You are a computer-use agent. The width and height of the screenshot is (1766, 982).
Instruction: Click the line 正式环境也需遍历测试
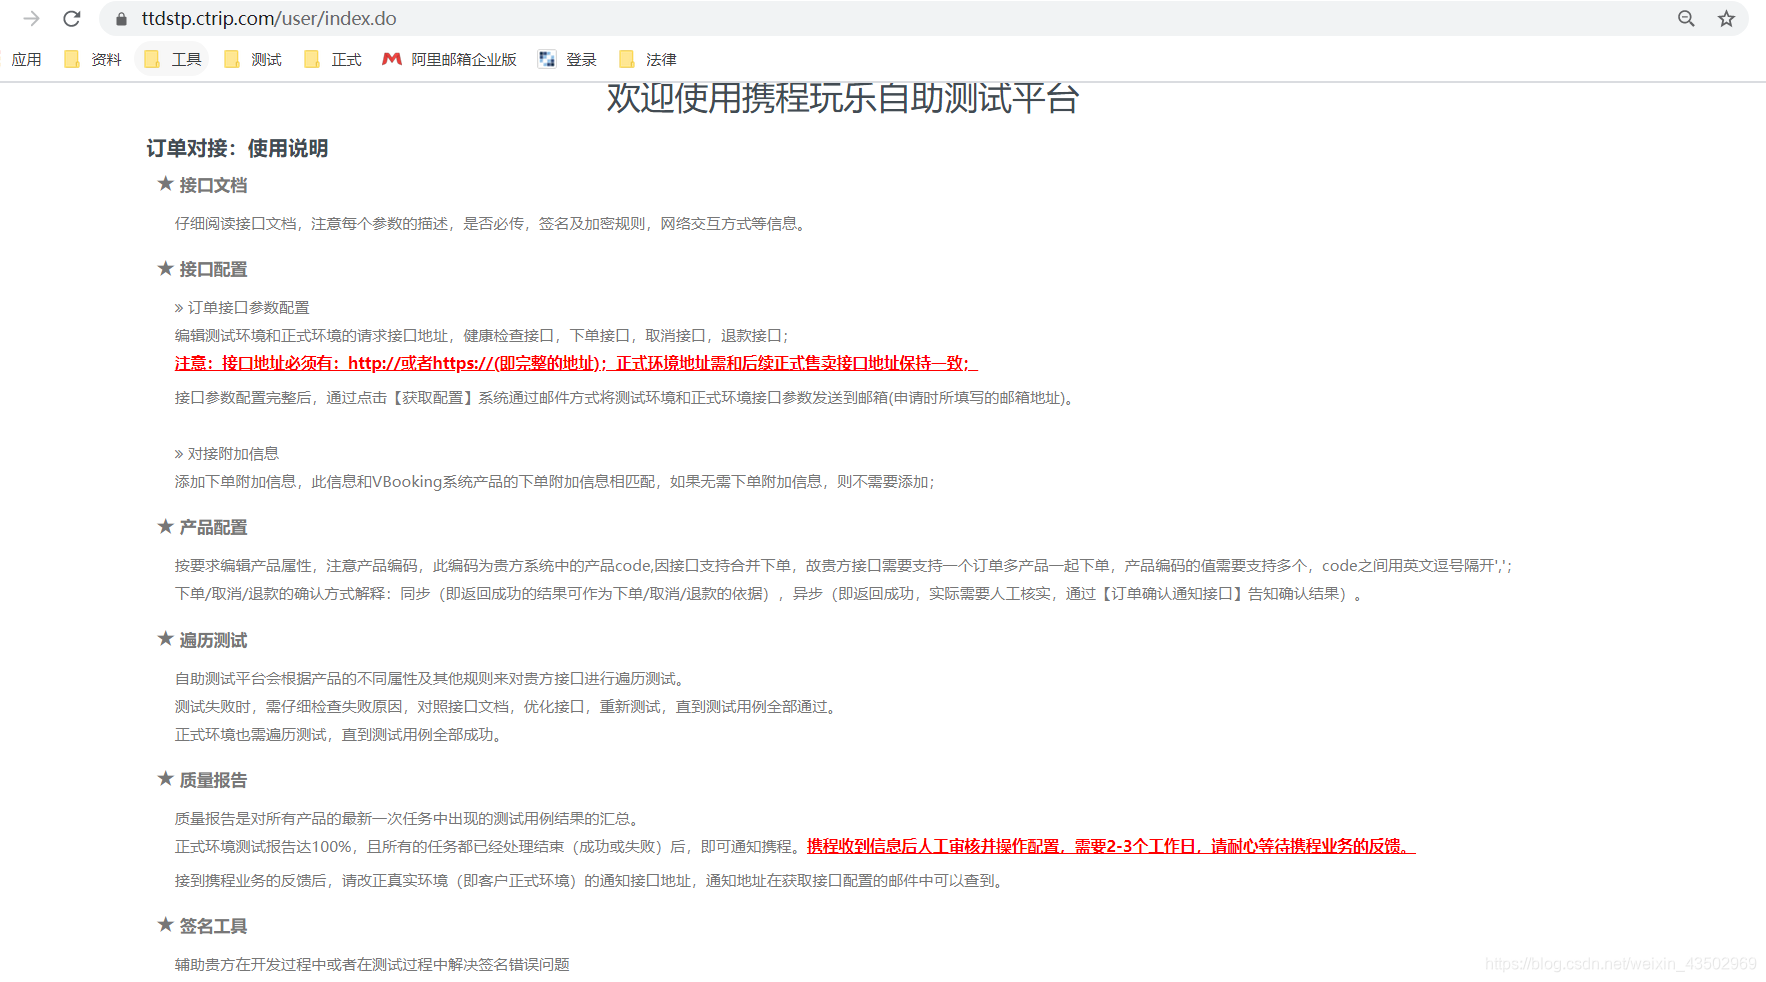coord(341,734)
